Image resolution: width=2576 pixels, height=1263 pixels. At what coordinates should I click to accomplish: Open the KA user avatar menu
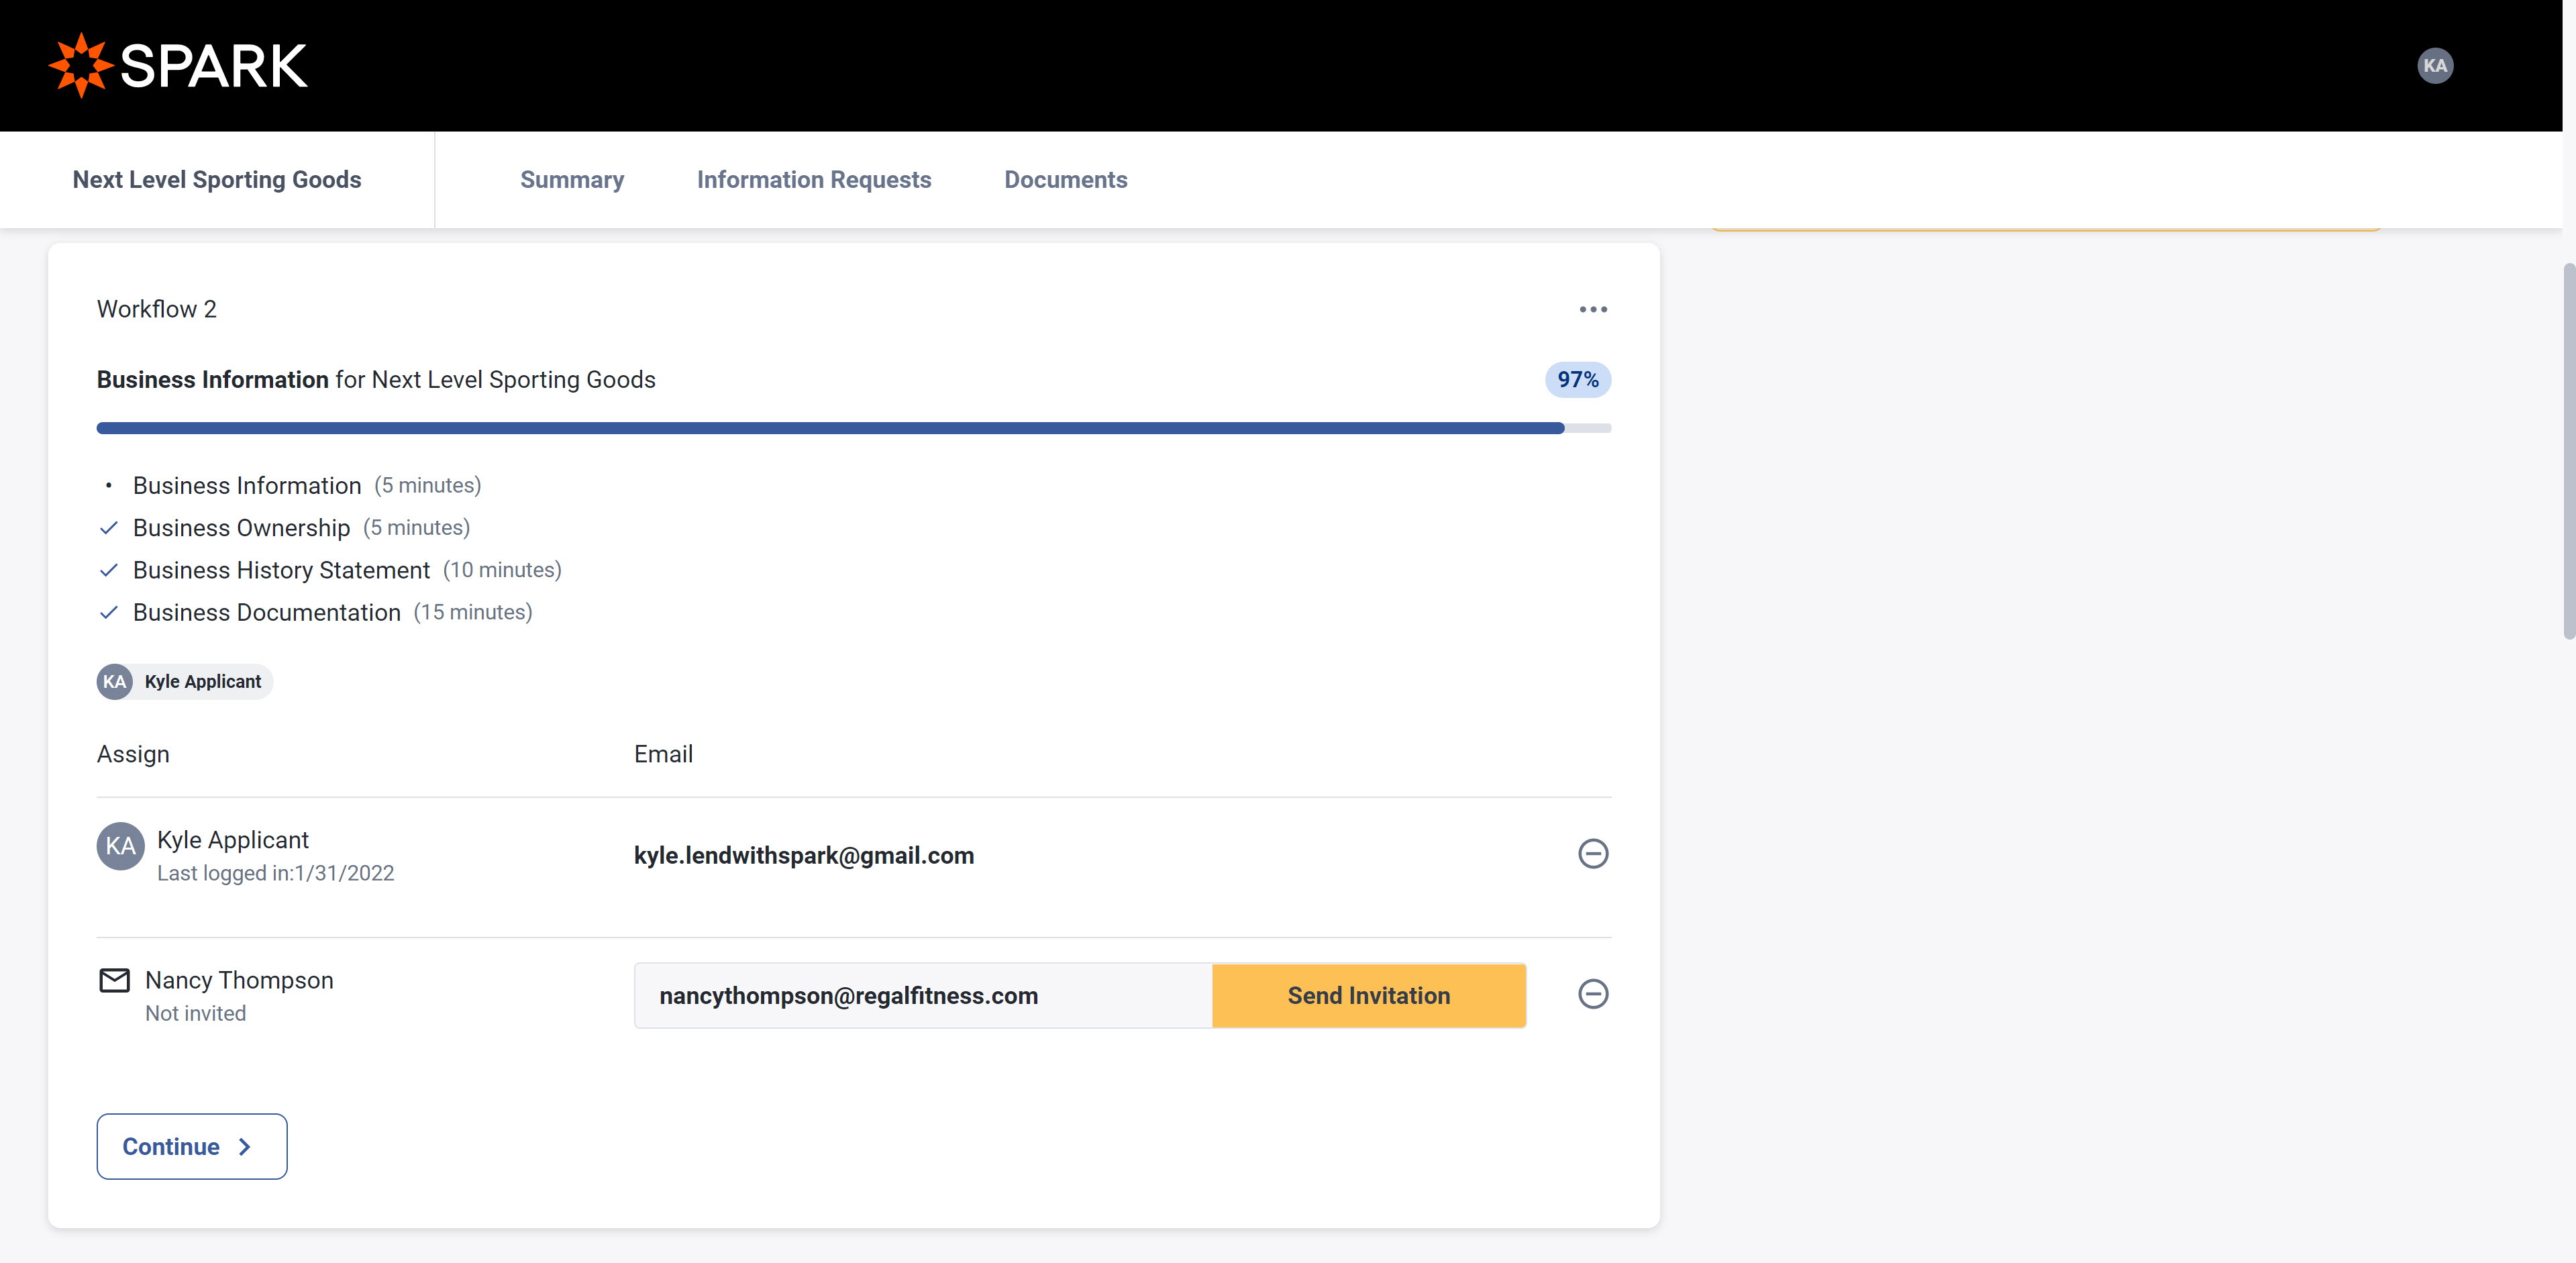(x=2434, y=66)
